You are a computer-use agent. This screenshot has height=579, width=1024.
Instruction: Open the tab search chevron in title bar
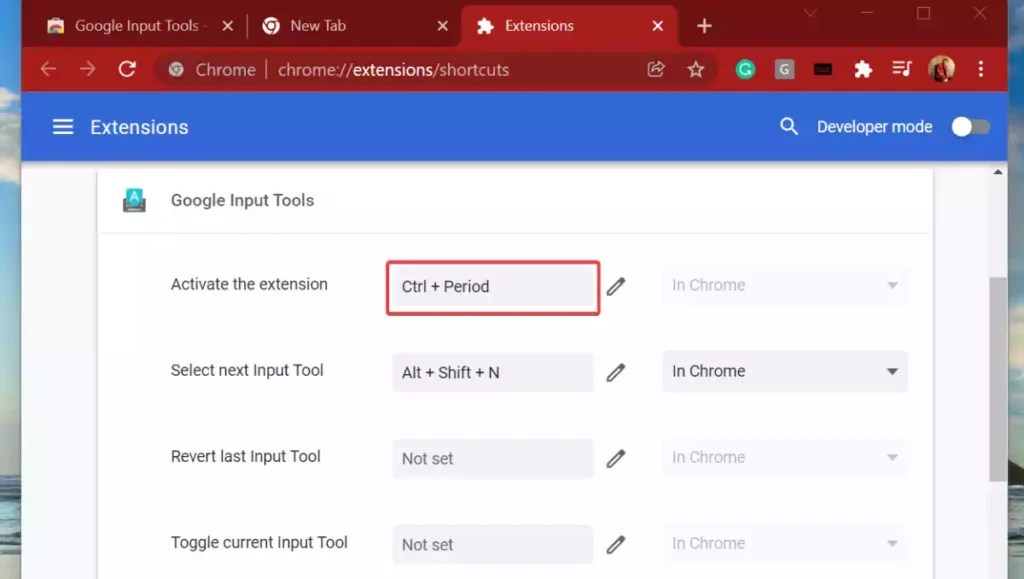pyautogui.click(x=810, y=13)
